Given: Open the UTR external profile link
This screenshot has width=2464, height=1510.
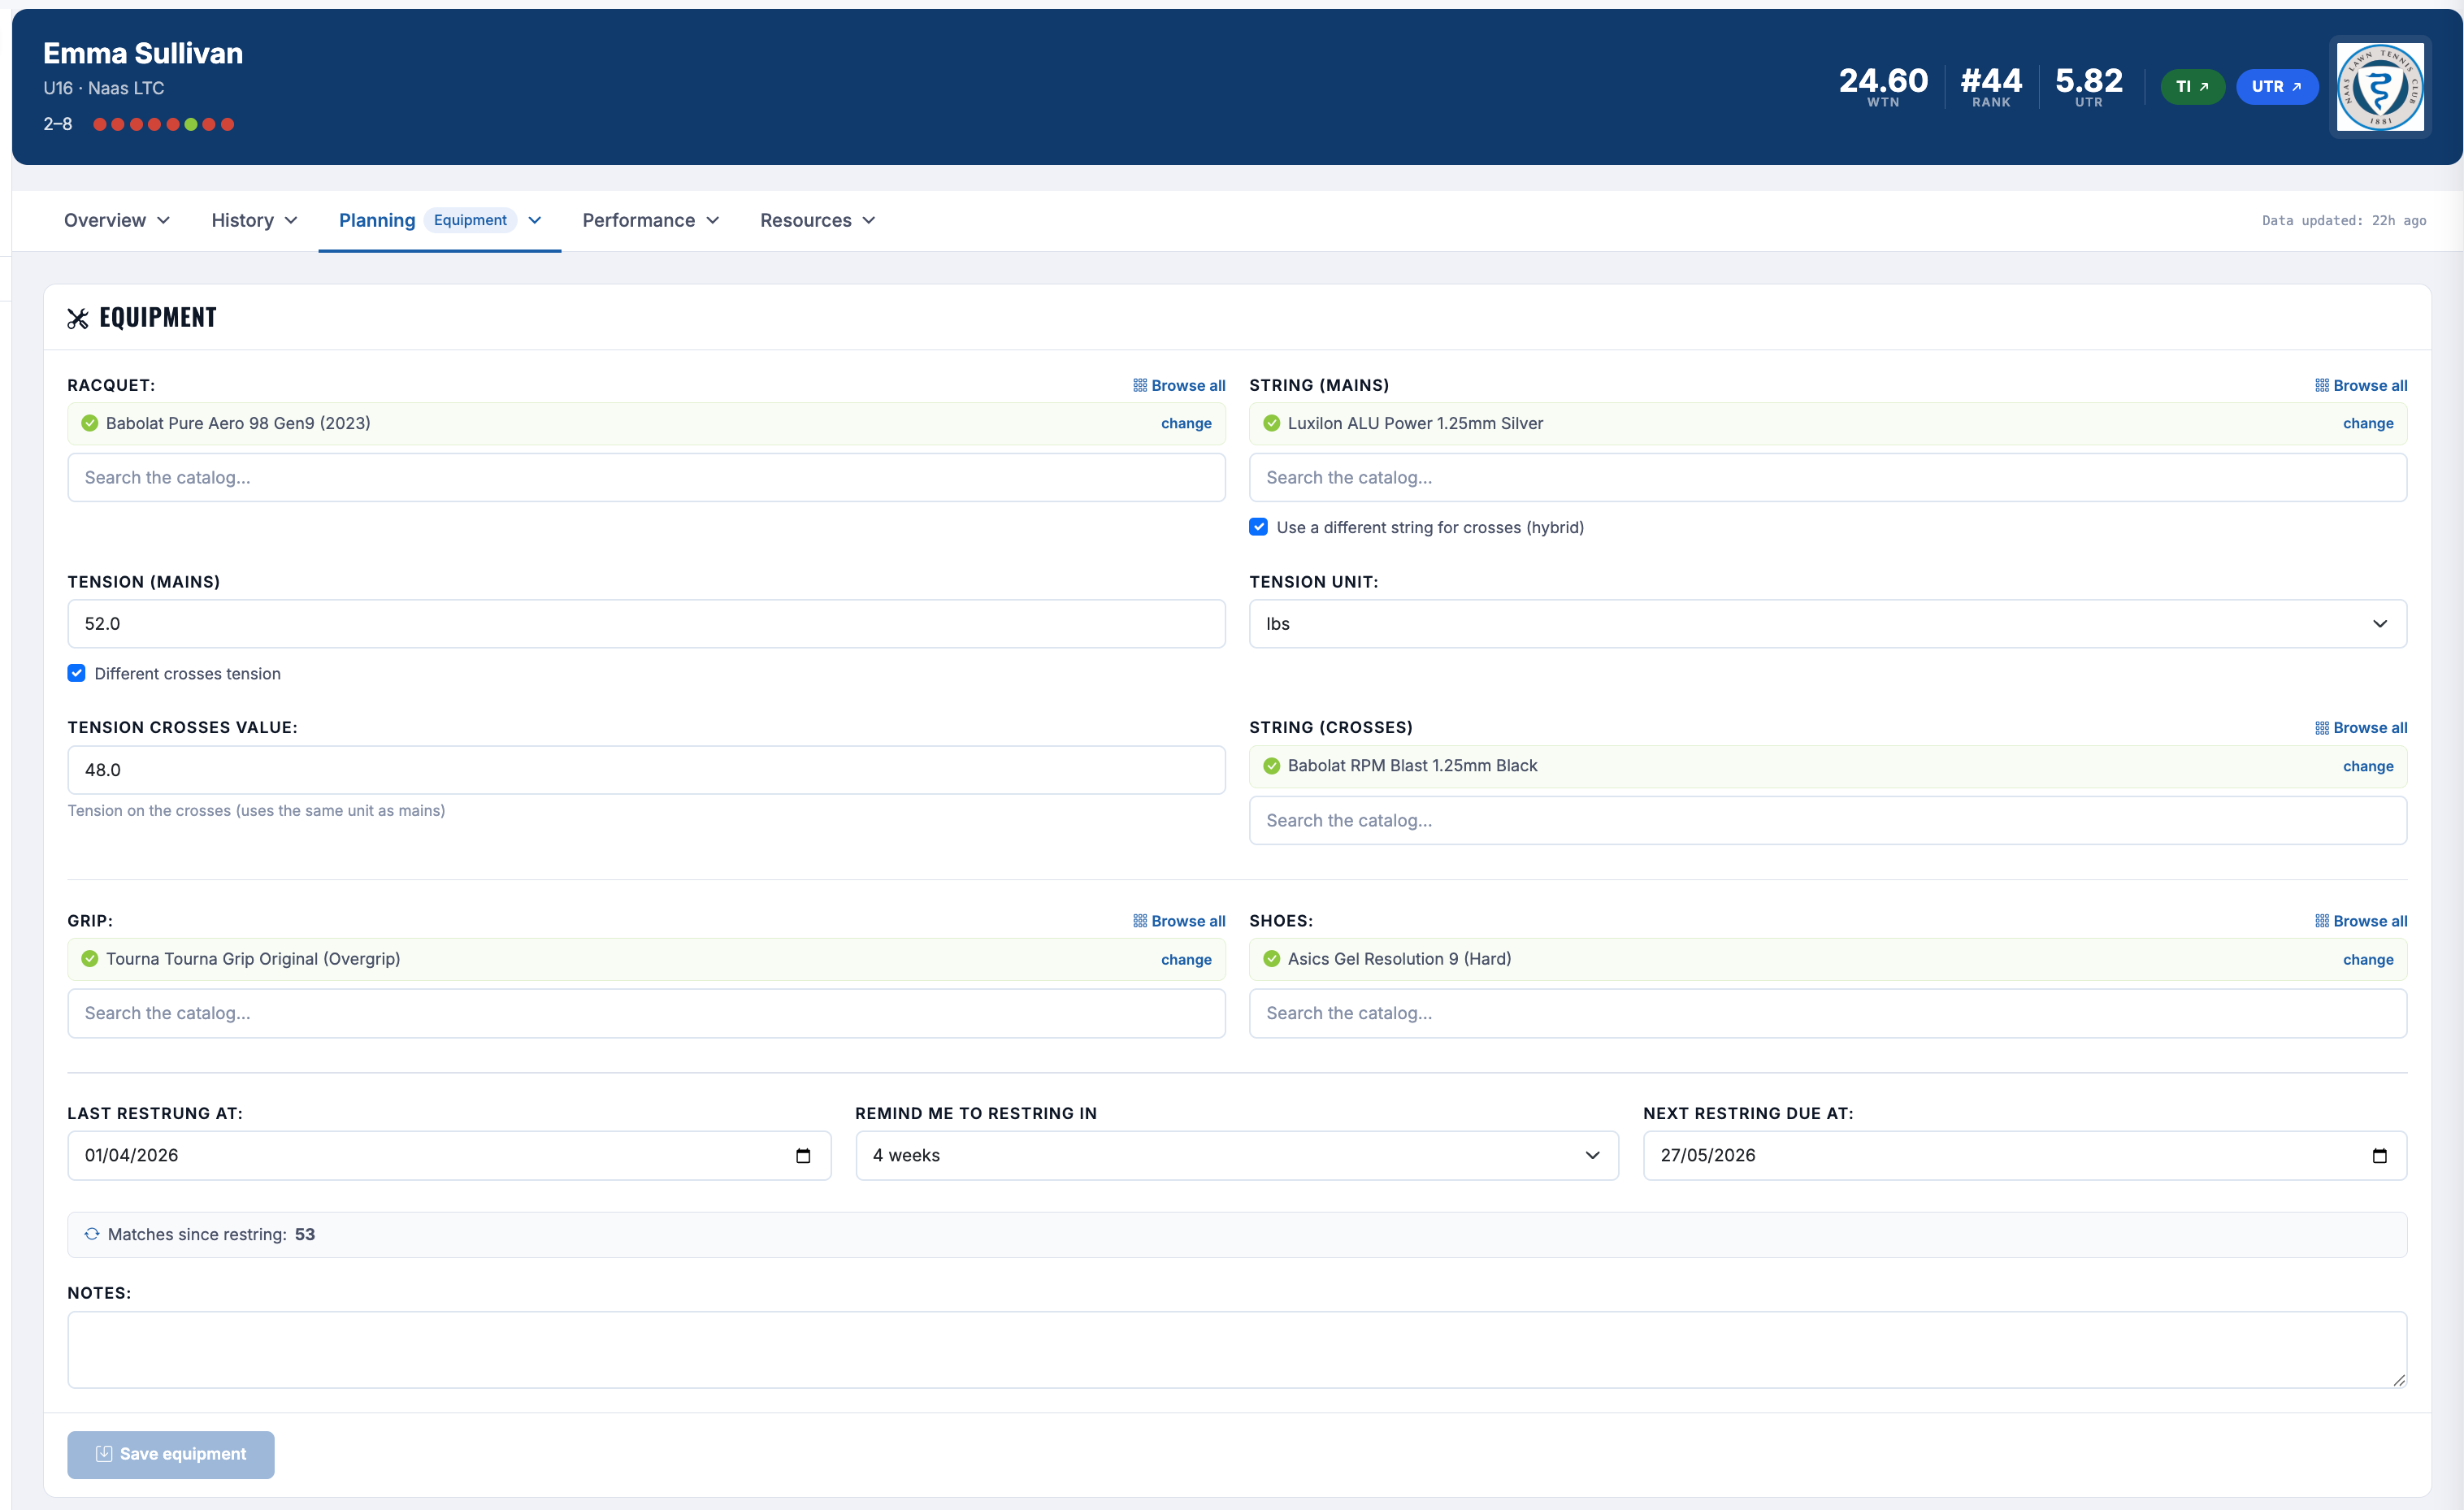Looking at the screenshot, I should 2276,87.
